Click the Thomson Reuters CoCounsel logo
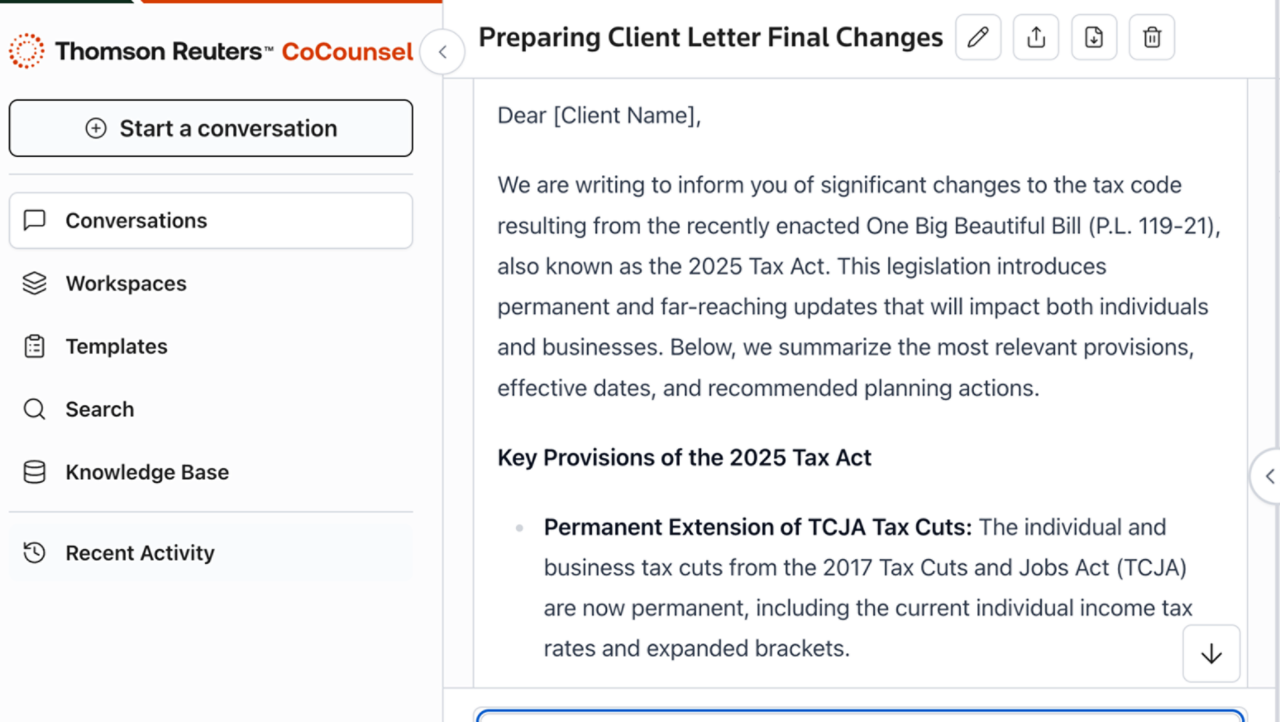The height and width of the screenshot is (722, 1280). 211,51
